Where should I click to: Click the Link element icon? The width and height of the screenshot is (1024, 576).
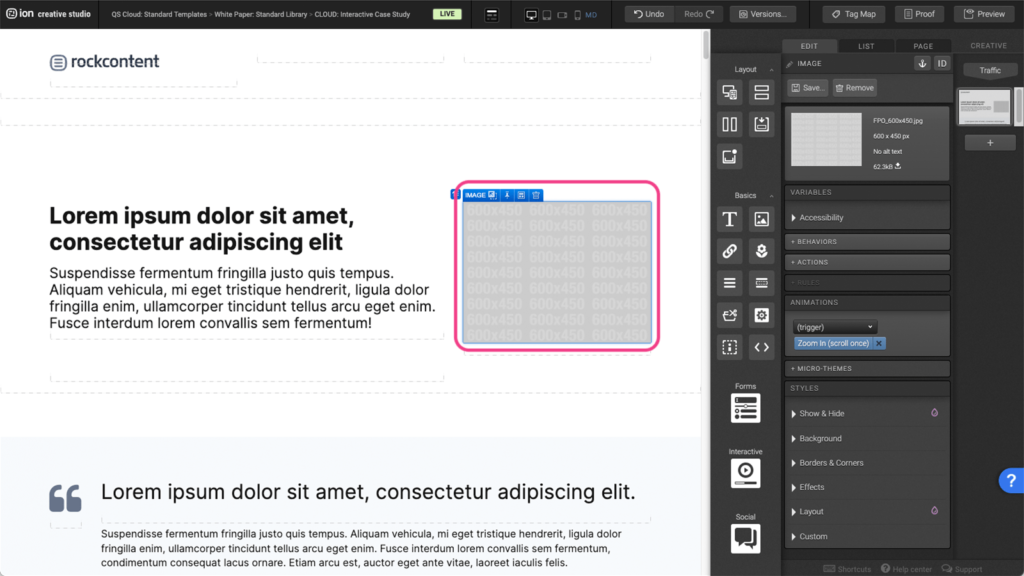coord(730,251)
